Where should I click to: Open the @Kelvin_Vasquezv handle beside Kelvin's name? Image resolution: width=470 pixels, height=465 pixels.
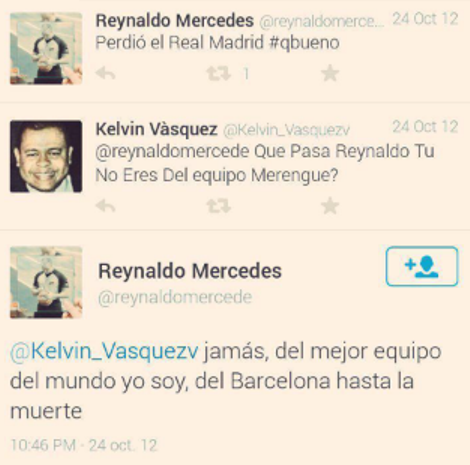tap(286, 130)
